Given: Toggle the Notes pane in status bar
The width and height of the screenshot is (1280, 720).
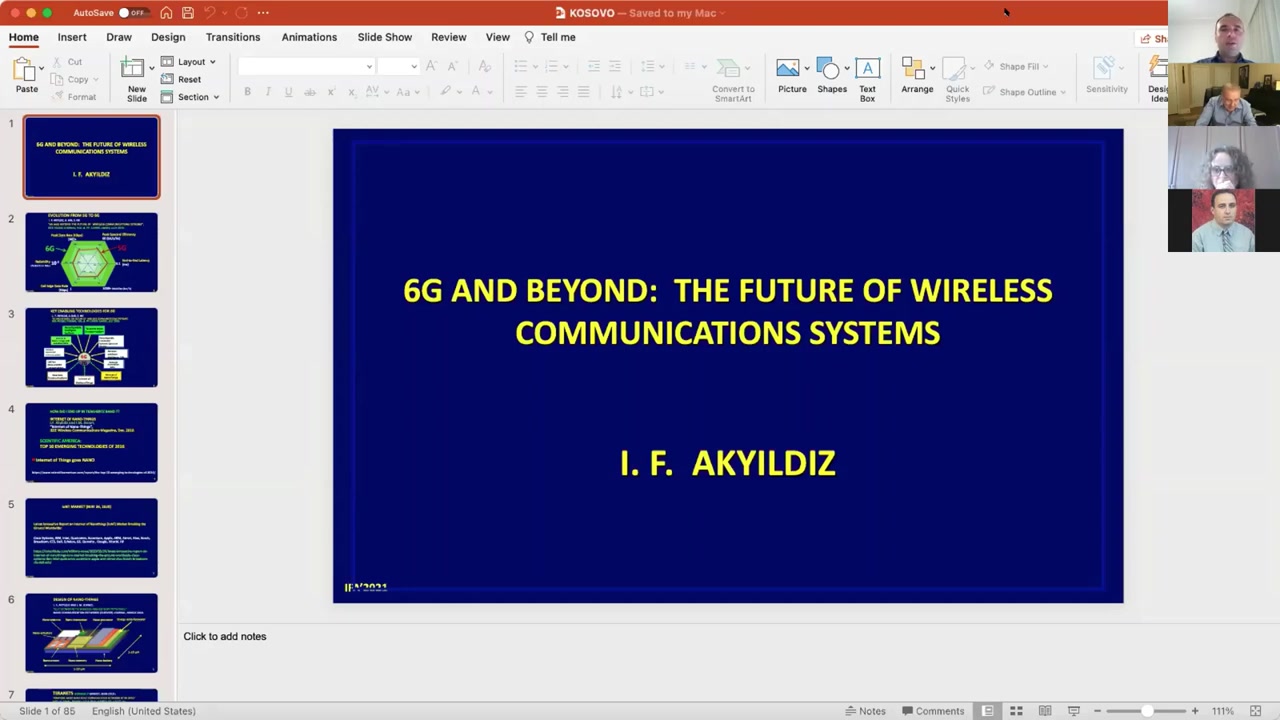Looking at the screenshot, I should pyautogui.click(x=865, y=711).
